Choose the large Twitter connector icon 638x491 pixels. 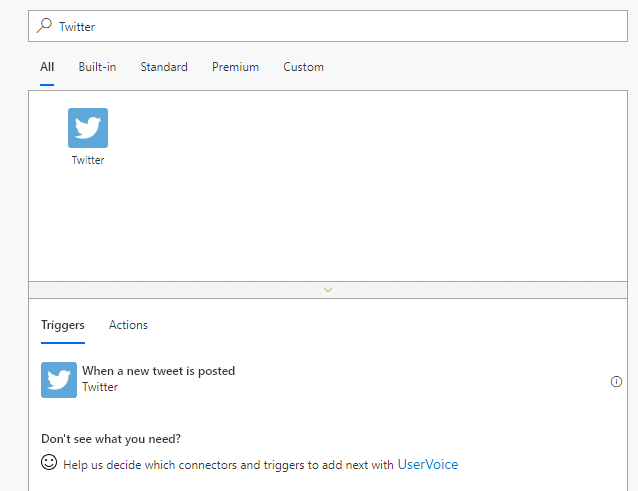coord(88,128)
